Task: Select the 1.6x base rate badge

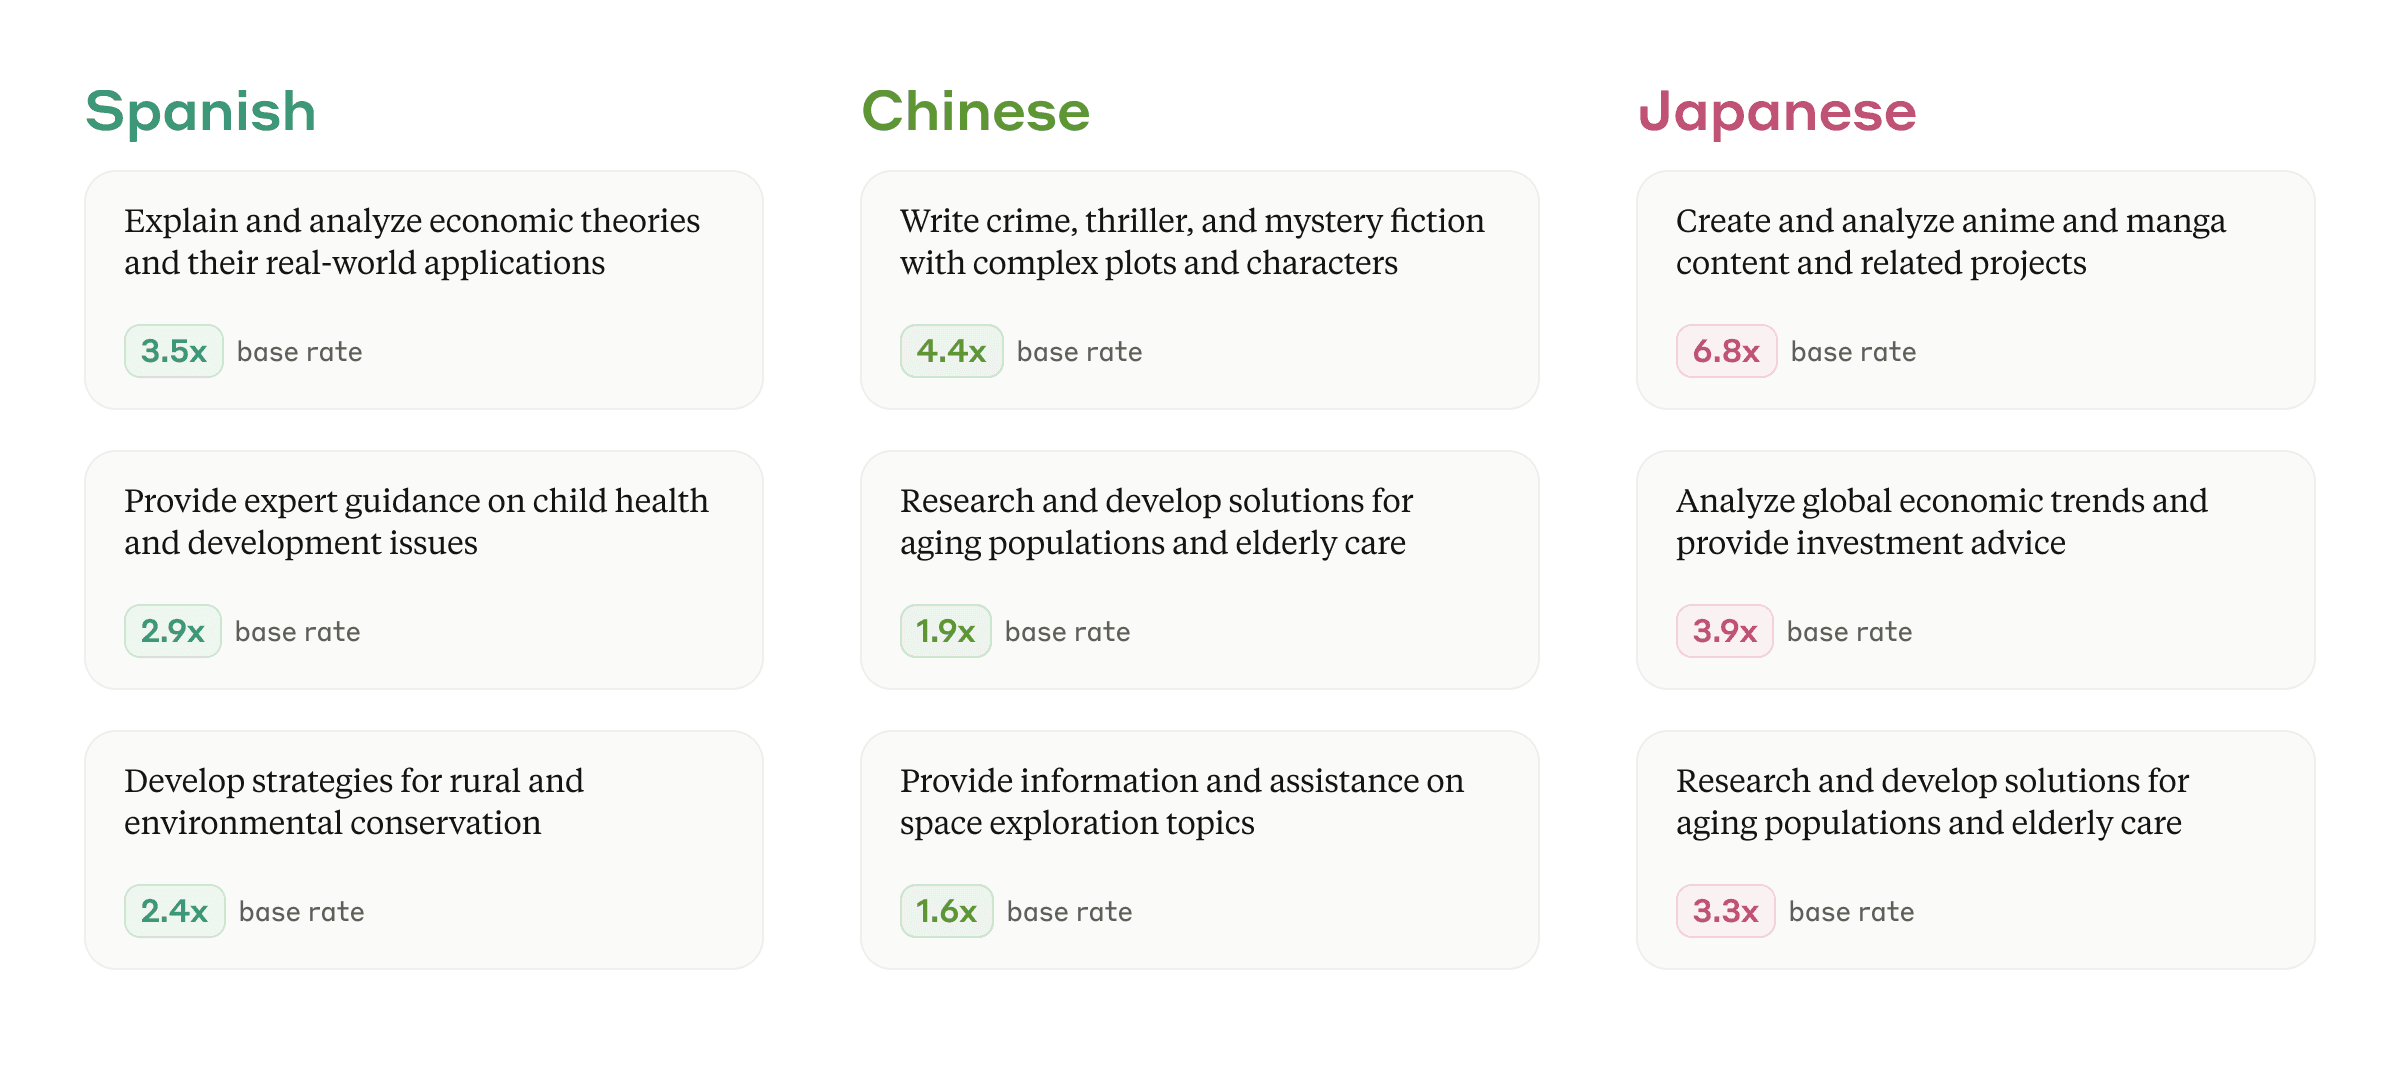Action: coord(946,911)
